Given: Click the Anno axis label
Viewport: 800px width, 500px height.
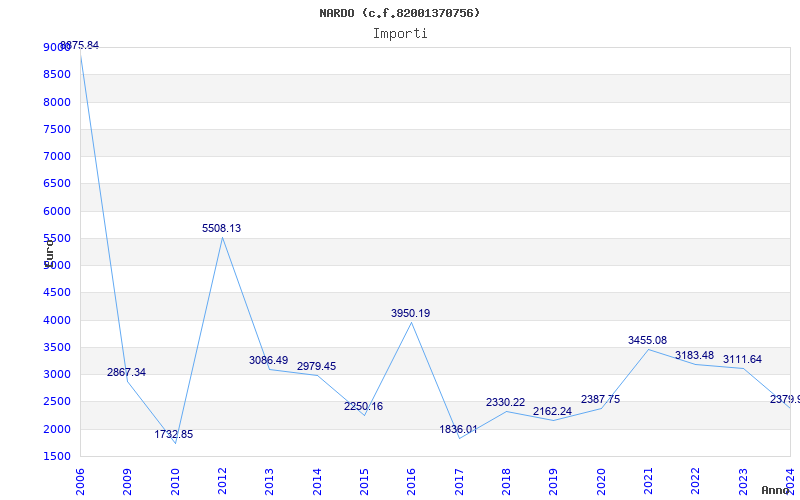Looking at the screenshot, I should point(776,491).
